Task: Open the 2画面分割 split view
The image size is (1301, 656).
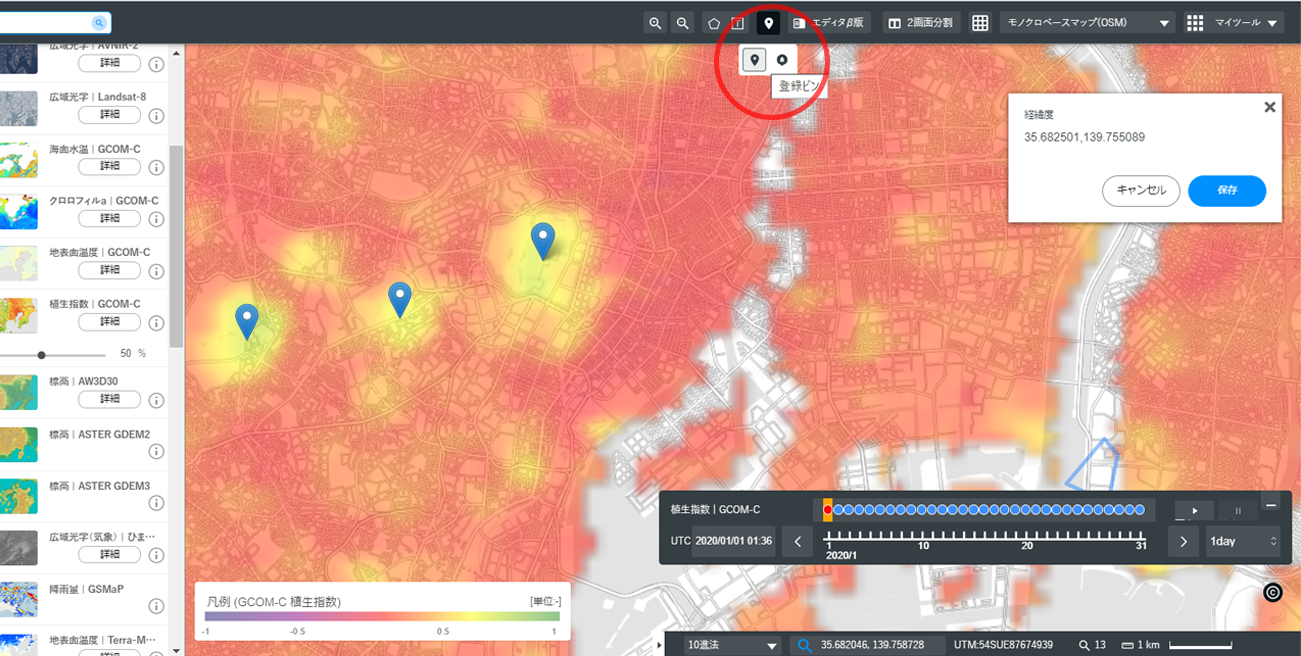Action: (922, 23)
